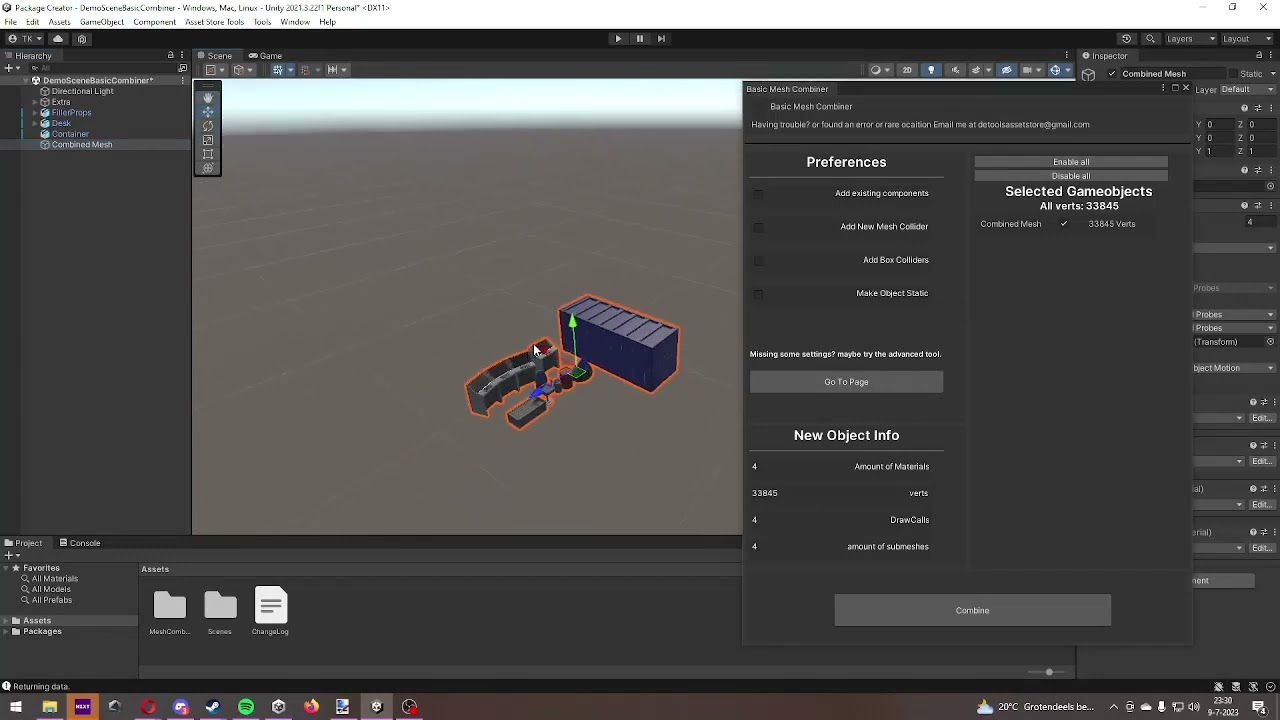Open the Unity package manager hexagon icon
The width and height of the screenshot is (1280, 720).
click(x=82, y=39)
